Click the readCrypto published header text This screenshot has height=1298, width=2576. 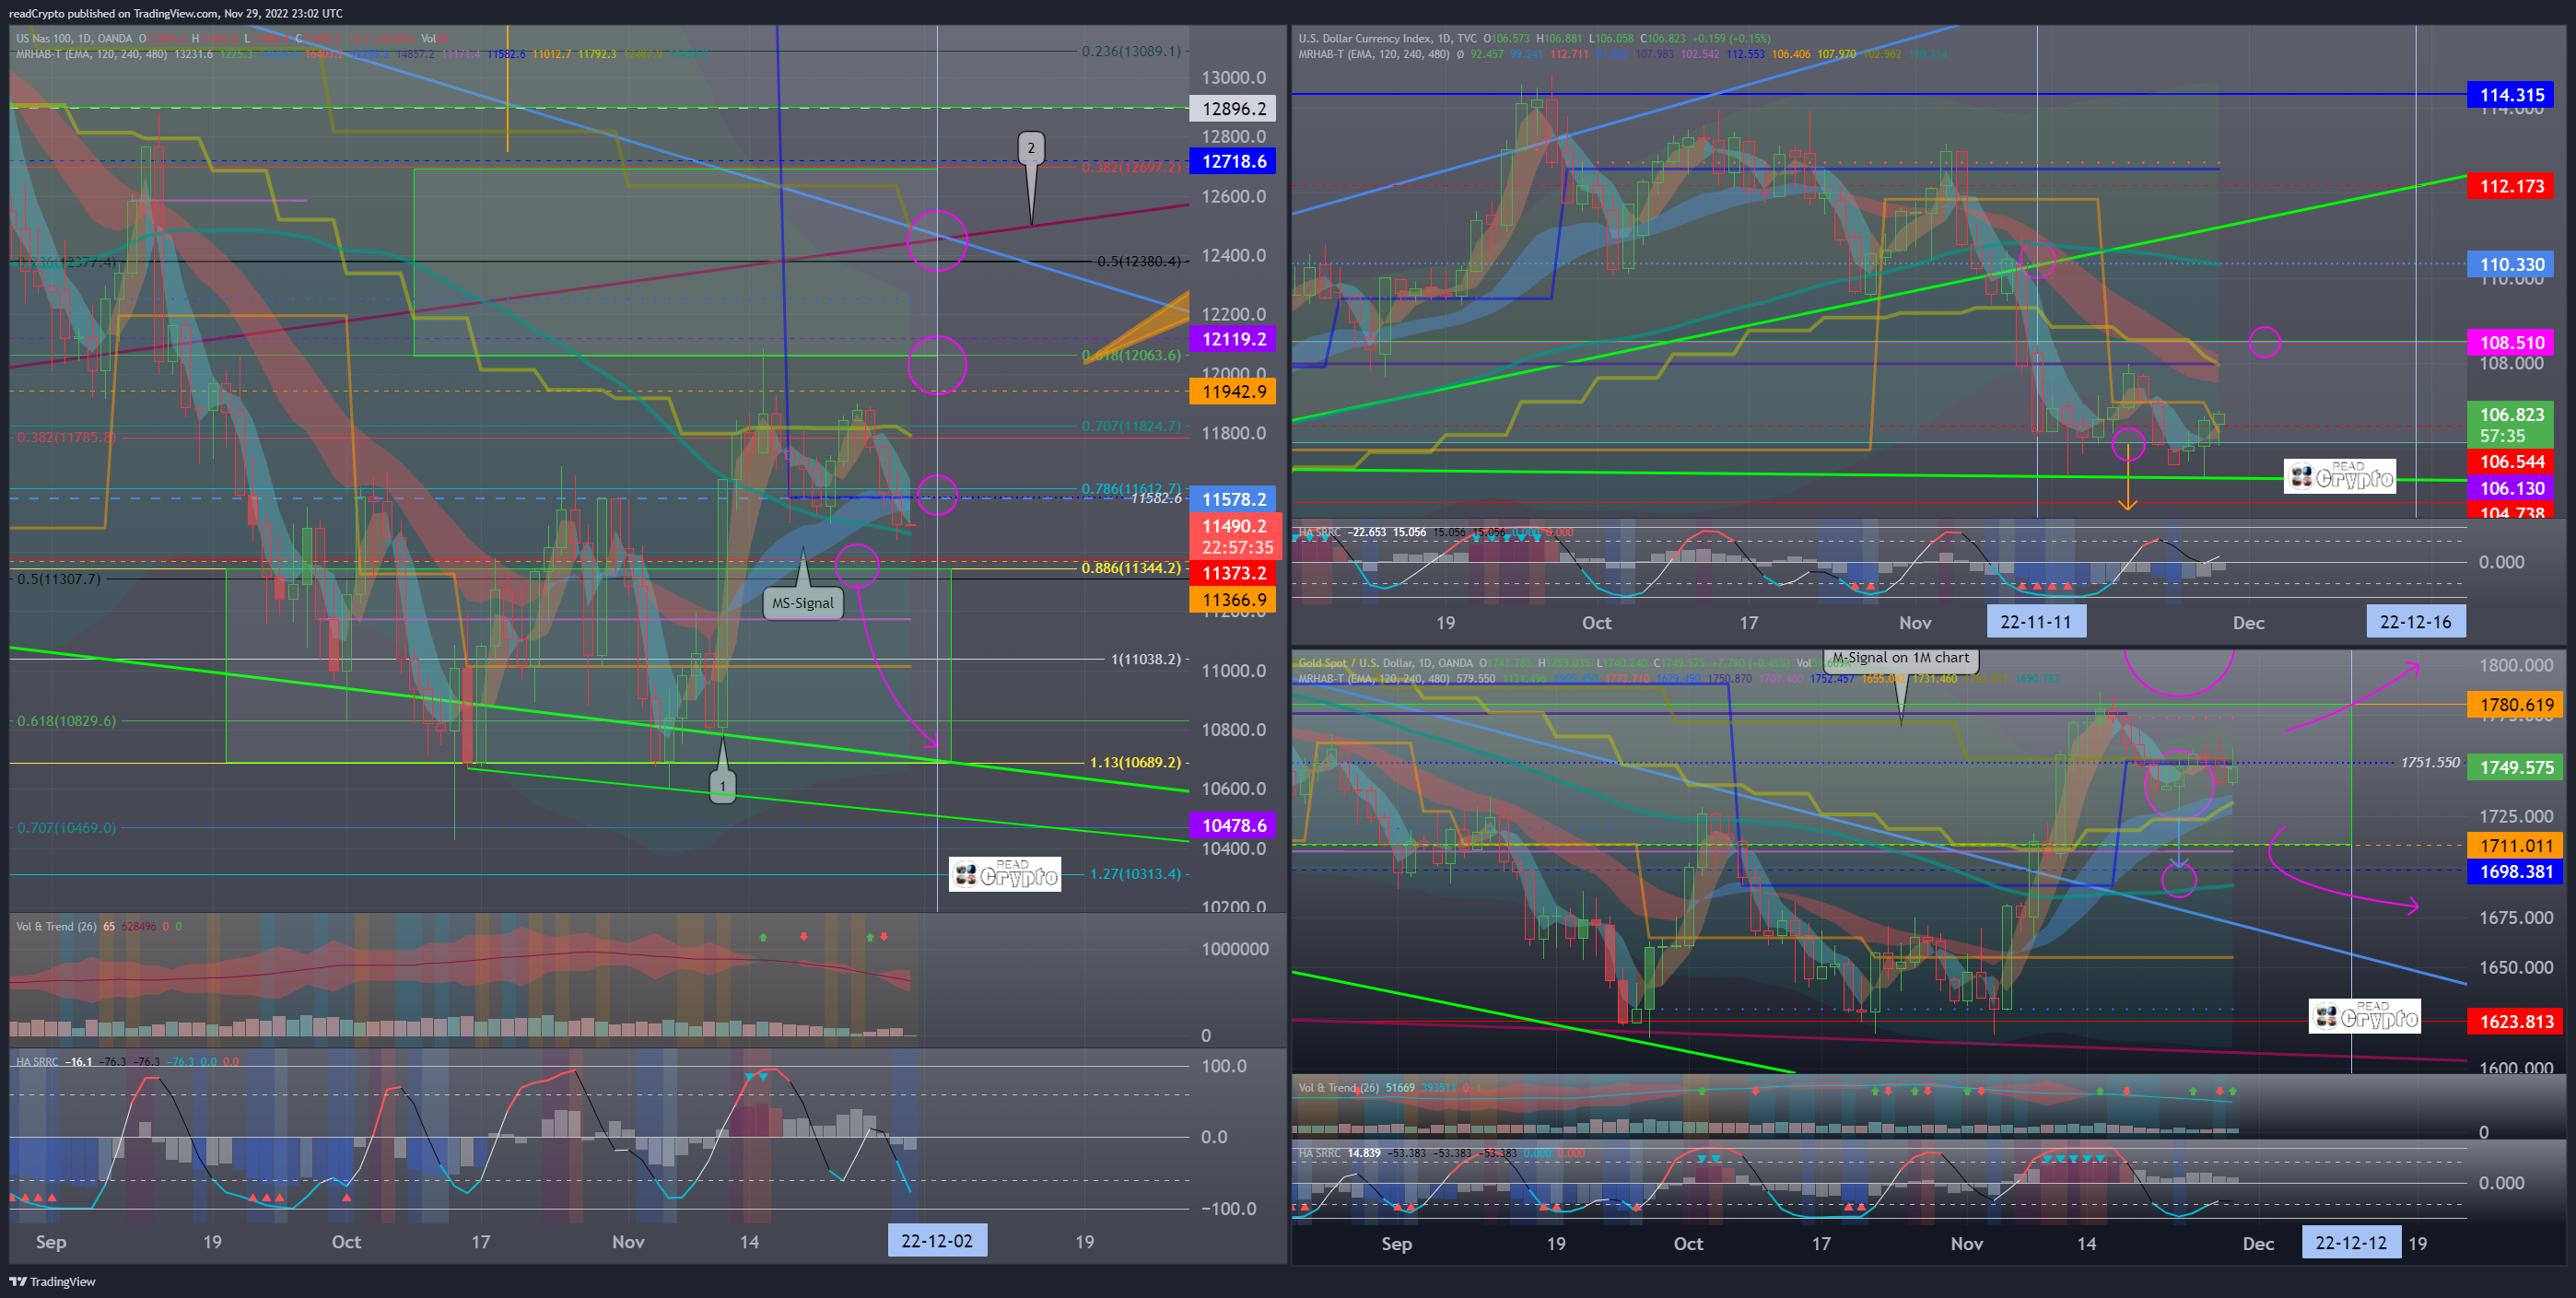point(175,13)
